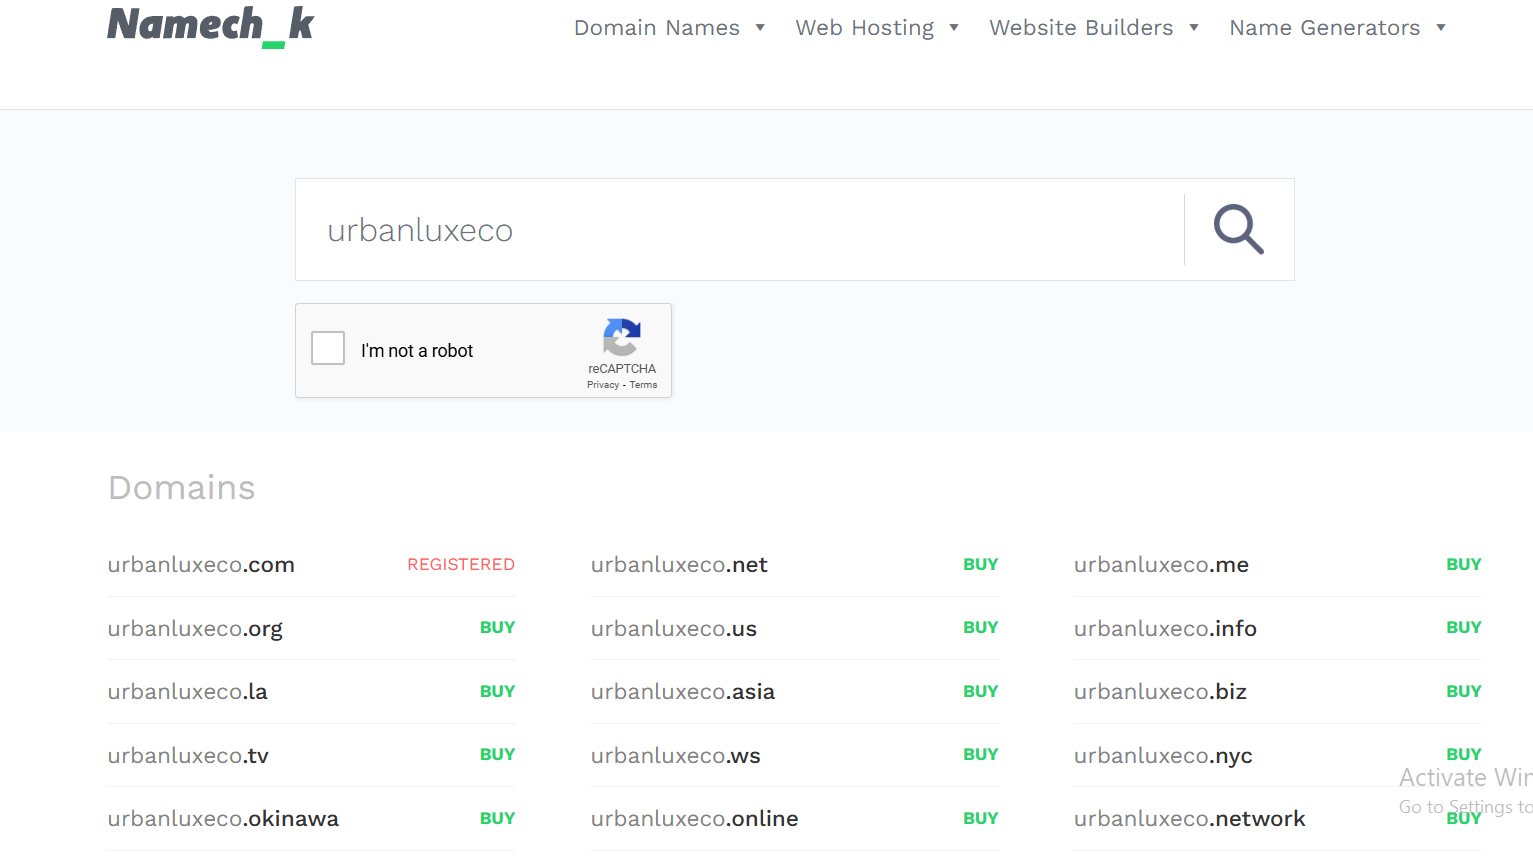
Task: Click the Namech_k logo
Action: tap(210, 26)
